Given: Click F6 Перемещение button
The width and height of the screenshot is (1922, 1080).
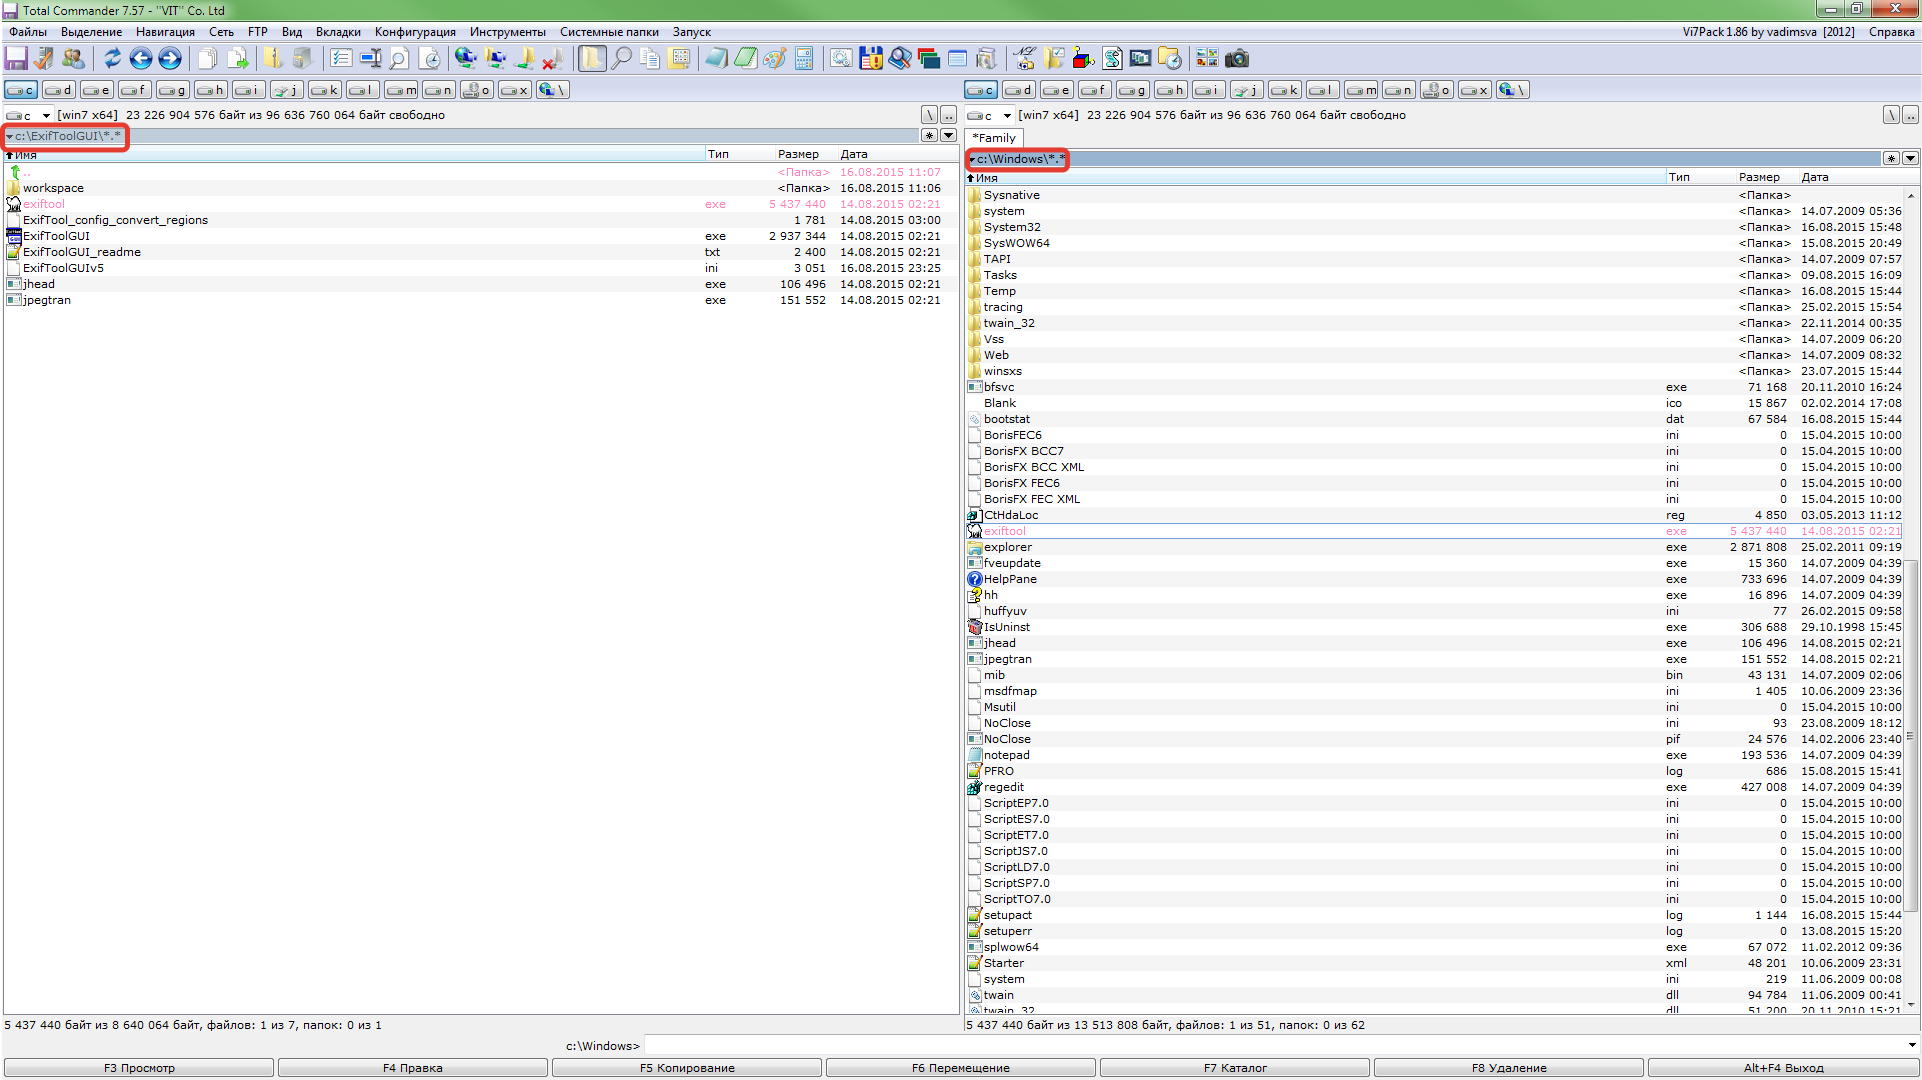Looking at the screenshot, I should (x=961, y=1068).
